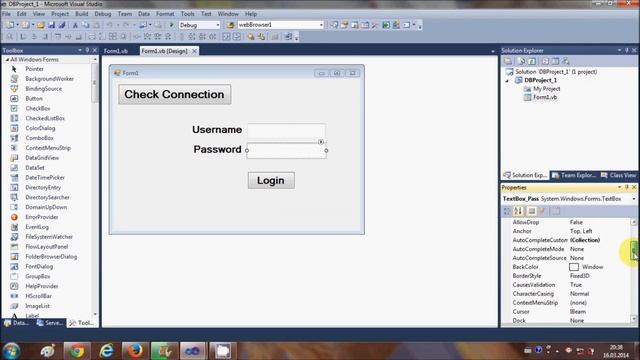640x360 pixels.
Task: Start debugging with the green play icon
Action: (171, 25)
